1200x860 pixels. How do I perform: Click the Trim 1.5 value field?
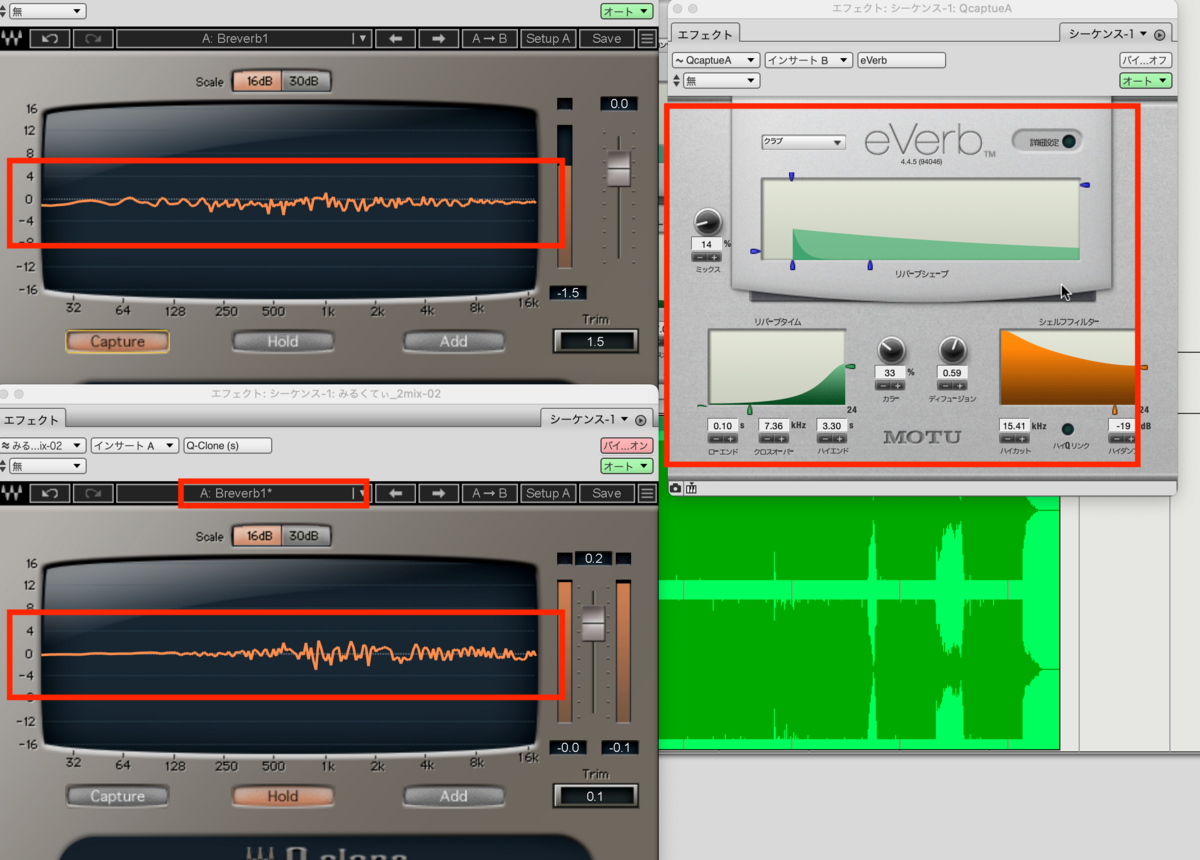pos(595,342)
